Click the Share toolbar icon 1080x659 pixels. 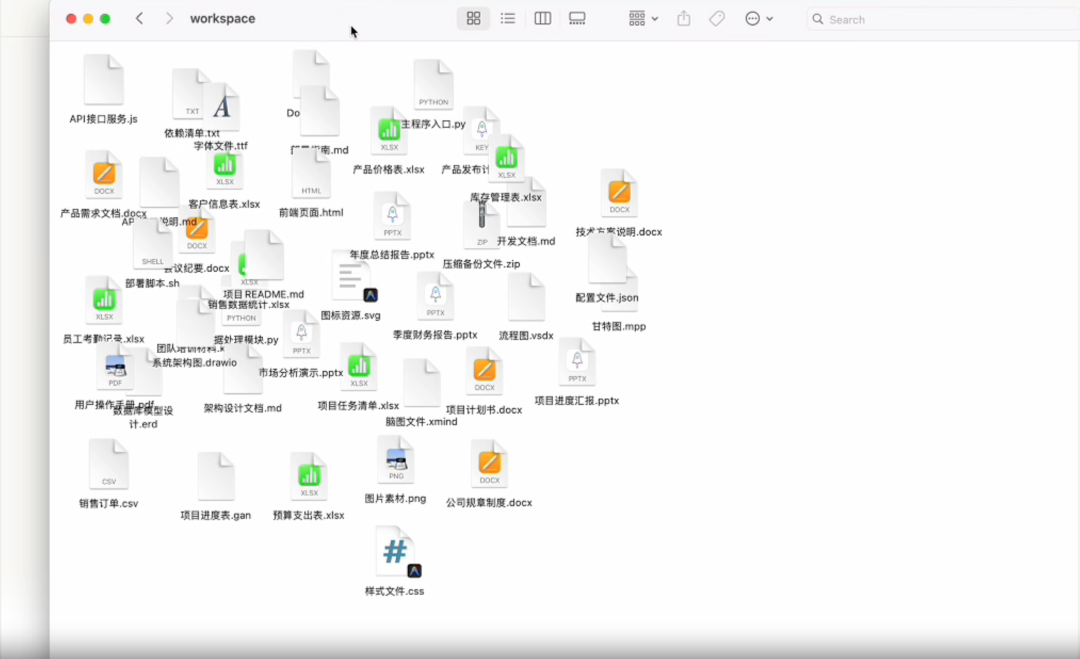684,19
